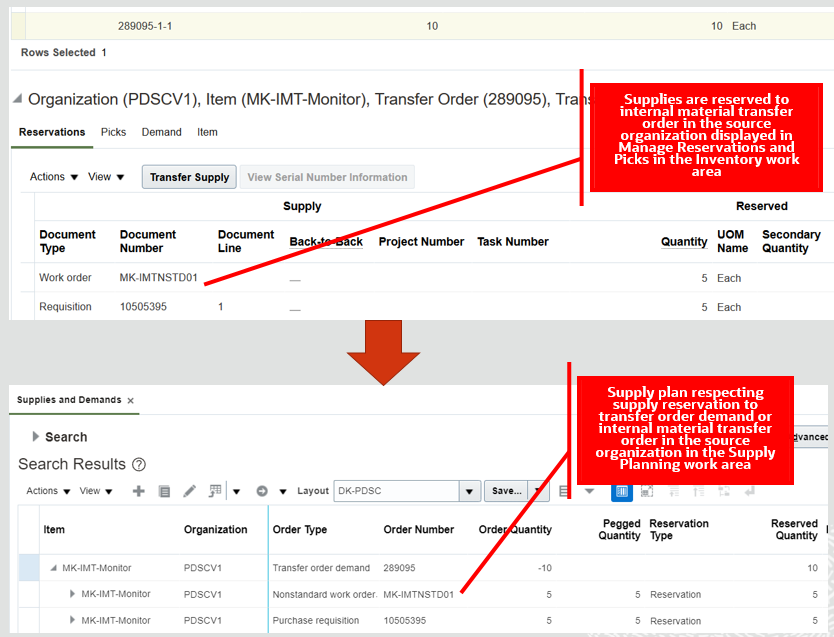The width and height of the screenshot is (834, 637).
Task: Switch to the Item tab
Action: pyautogui.click(x=207, y=132)
